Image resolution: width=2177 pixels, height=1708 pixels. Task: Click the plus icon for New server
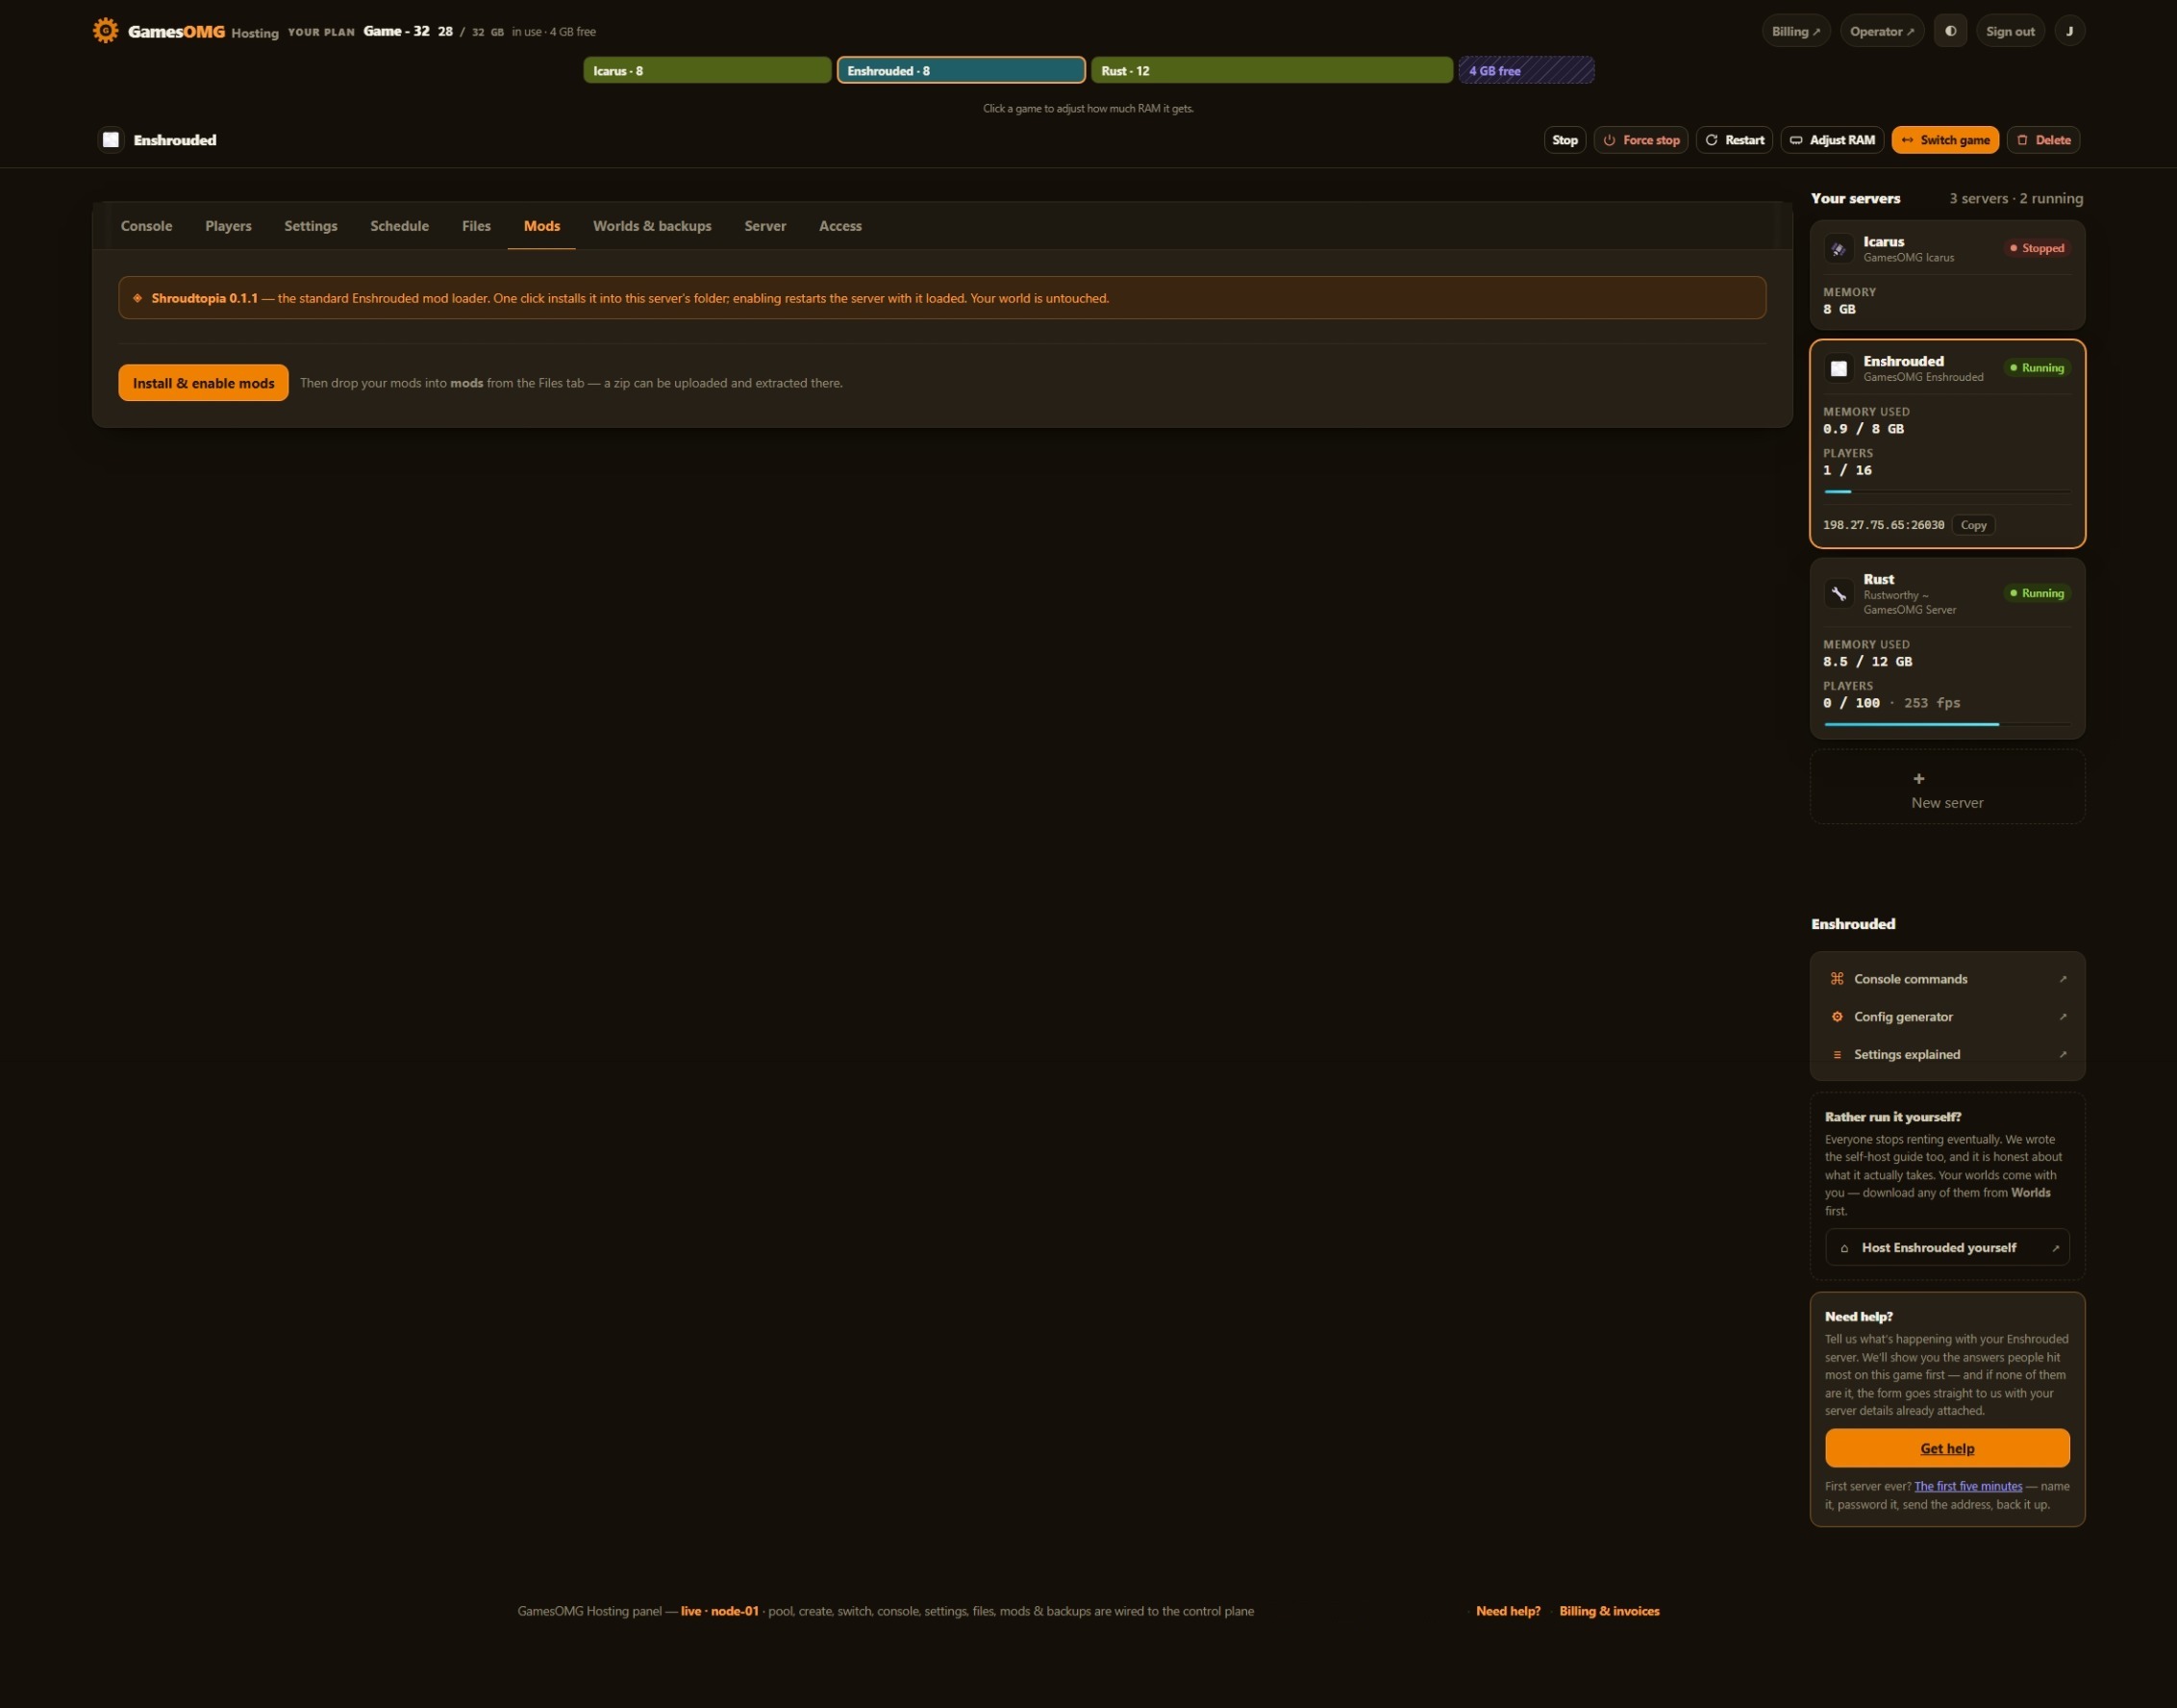(1918, 778)
